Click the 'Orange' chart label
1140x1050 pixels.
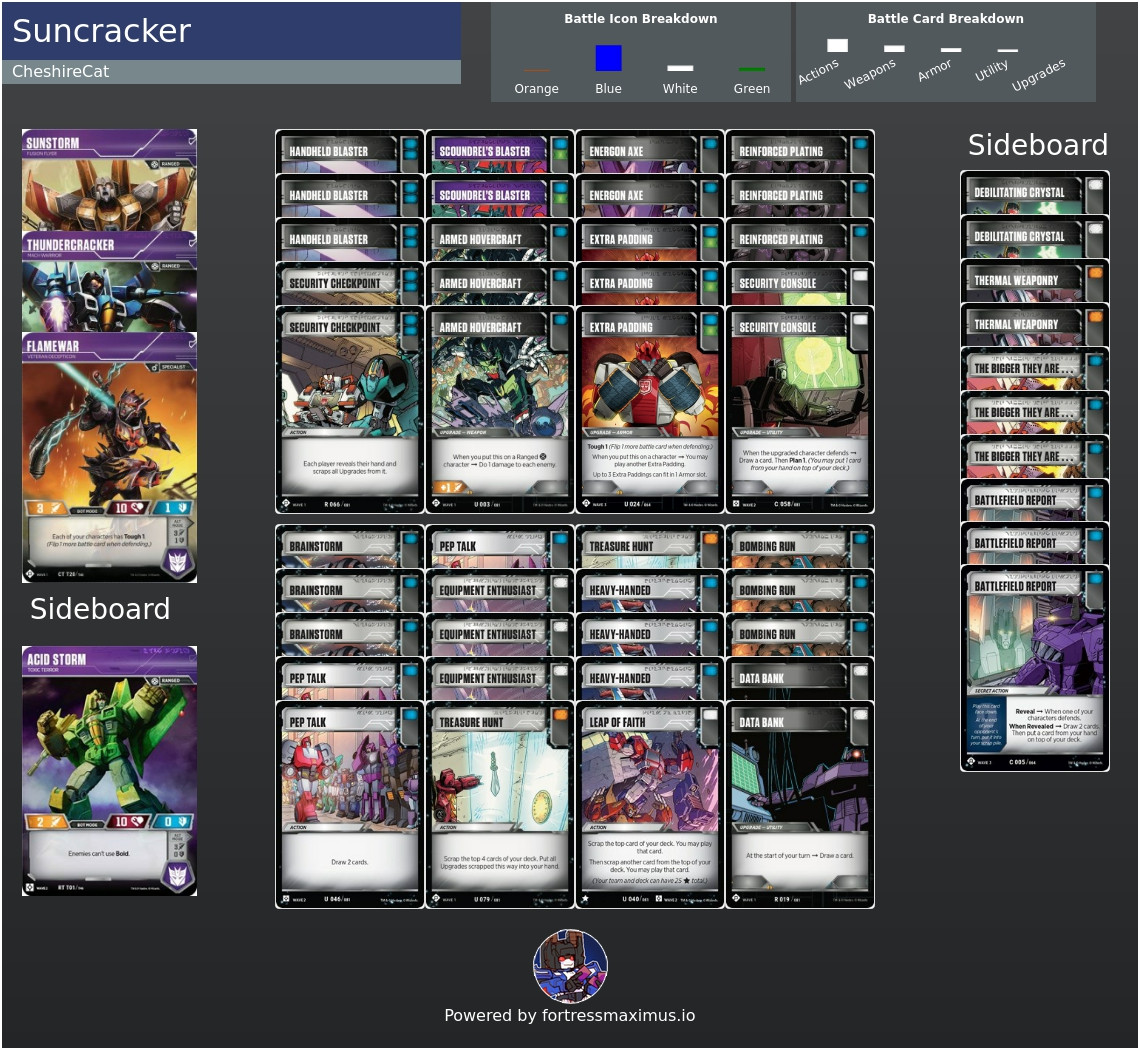(x=537, y=89)
